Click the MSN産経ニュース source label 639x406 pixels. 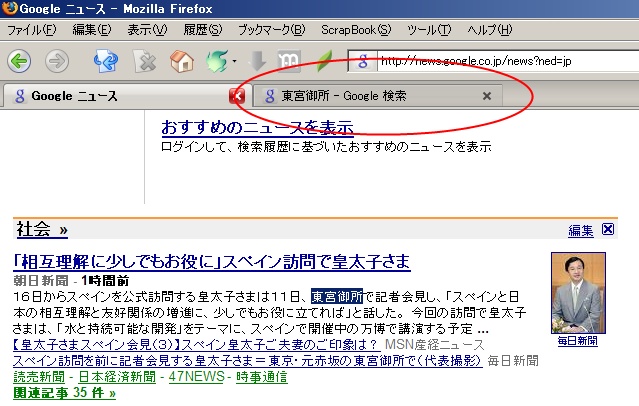click(x=434, y=345)
